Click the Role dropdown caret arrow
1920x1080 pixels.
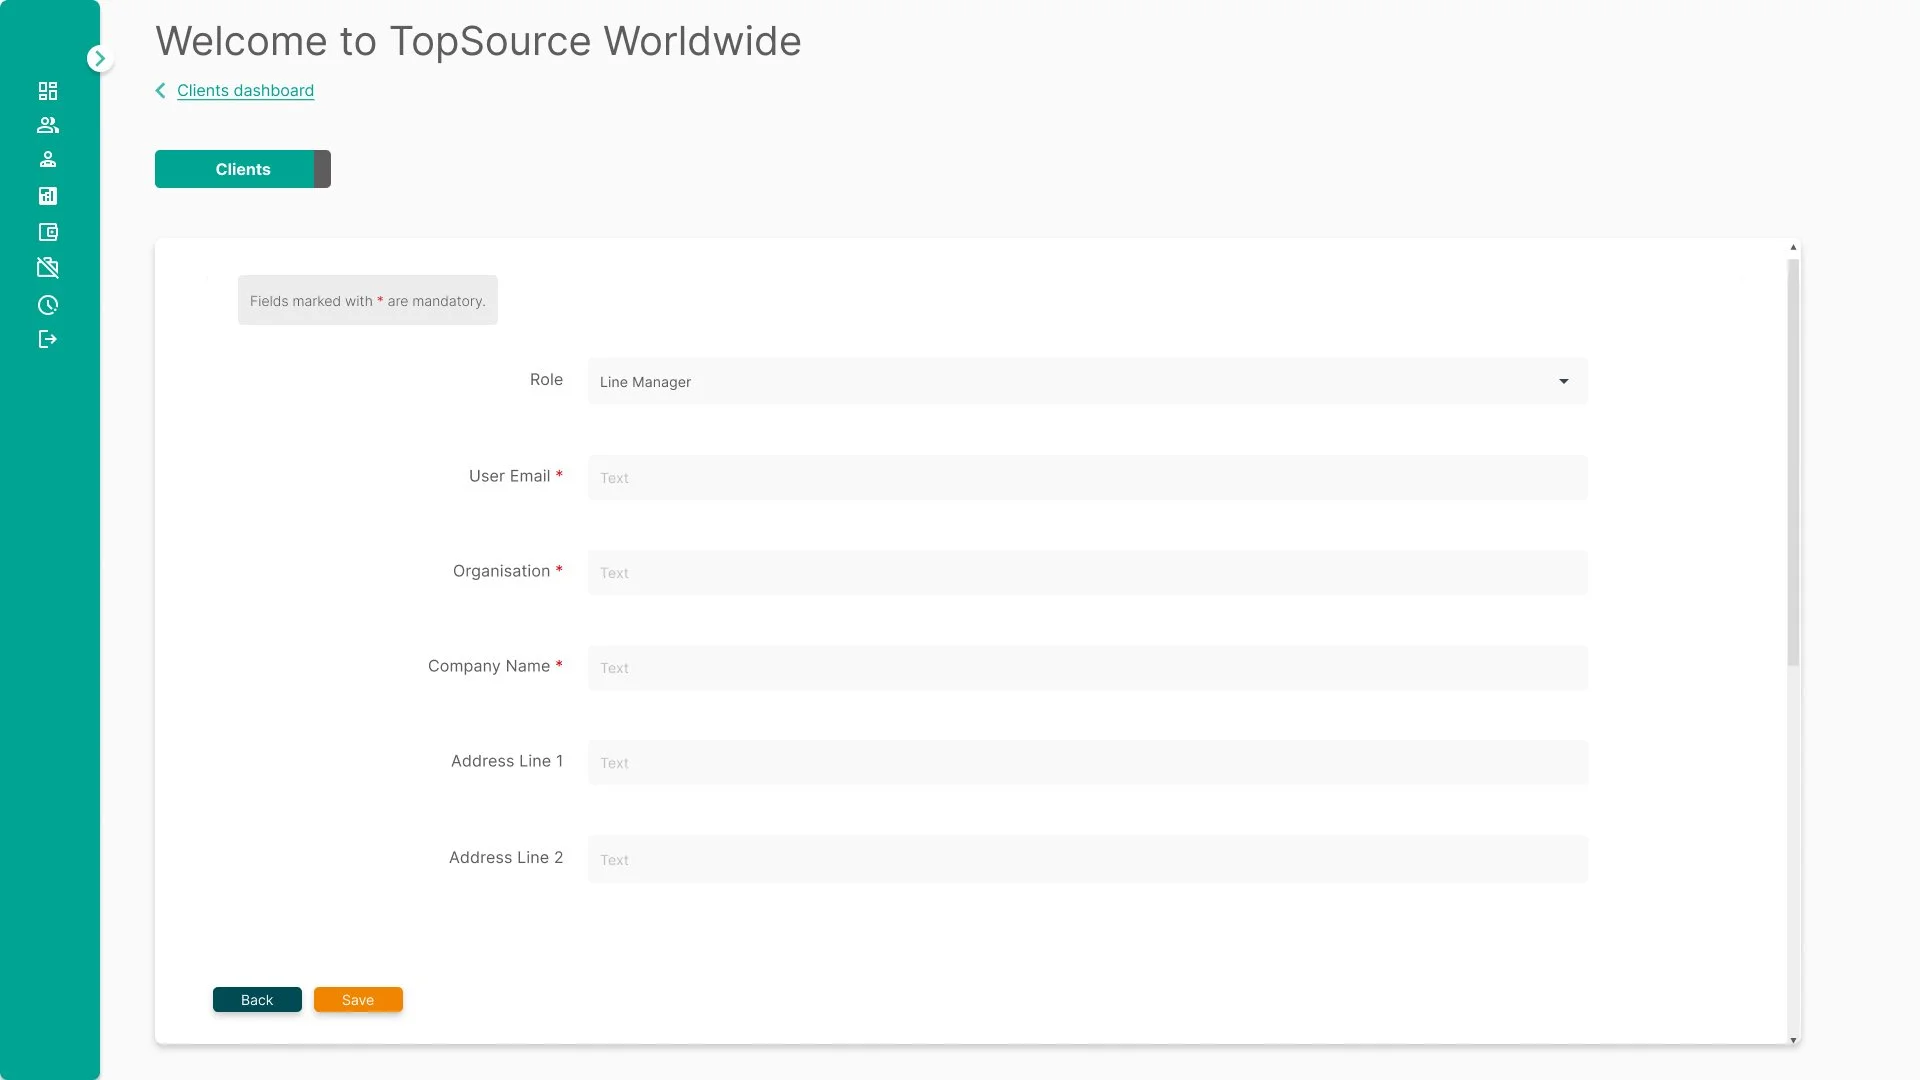coord(1563,381)
